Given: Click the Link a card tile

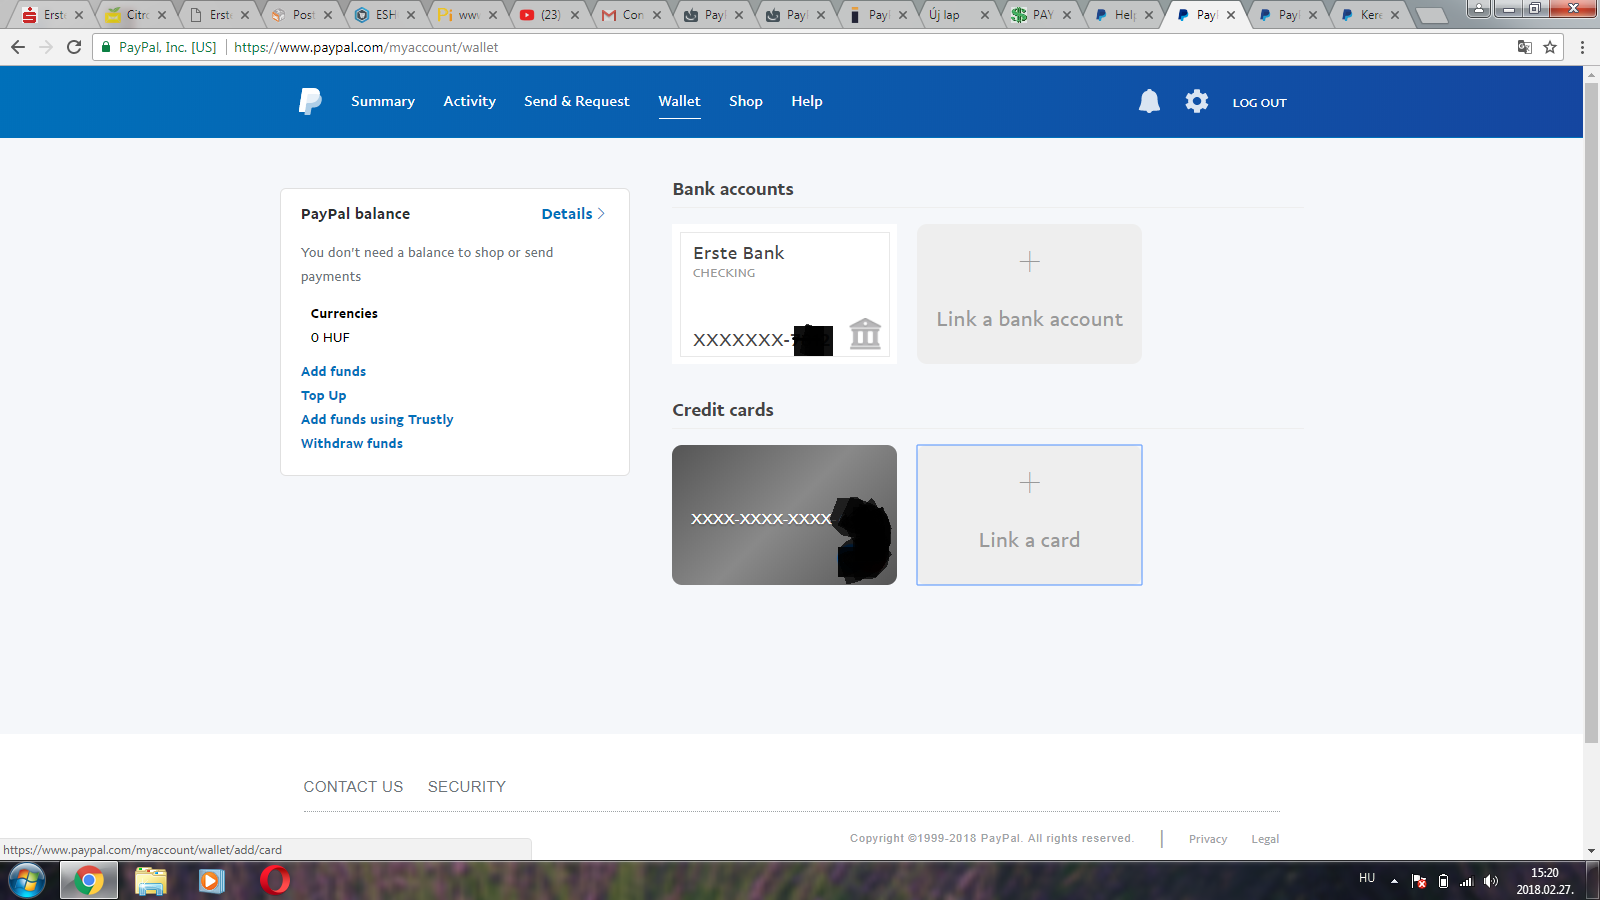Looking at the screenshot, I should click(x=1029, y=515).
